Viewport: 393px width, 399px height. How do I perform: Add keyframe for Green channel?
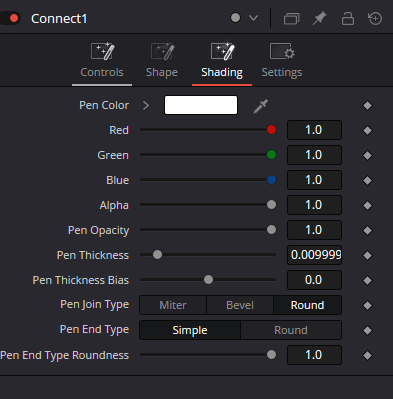click(x=367, y=156)
